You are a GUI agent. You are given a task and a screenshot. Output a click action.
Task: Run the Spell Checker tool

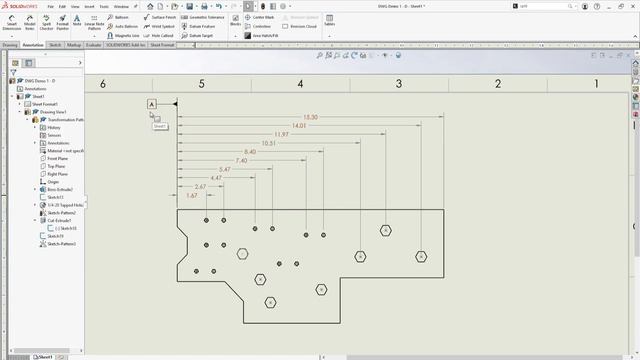click(x=46, y=22)
